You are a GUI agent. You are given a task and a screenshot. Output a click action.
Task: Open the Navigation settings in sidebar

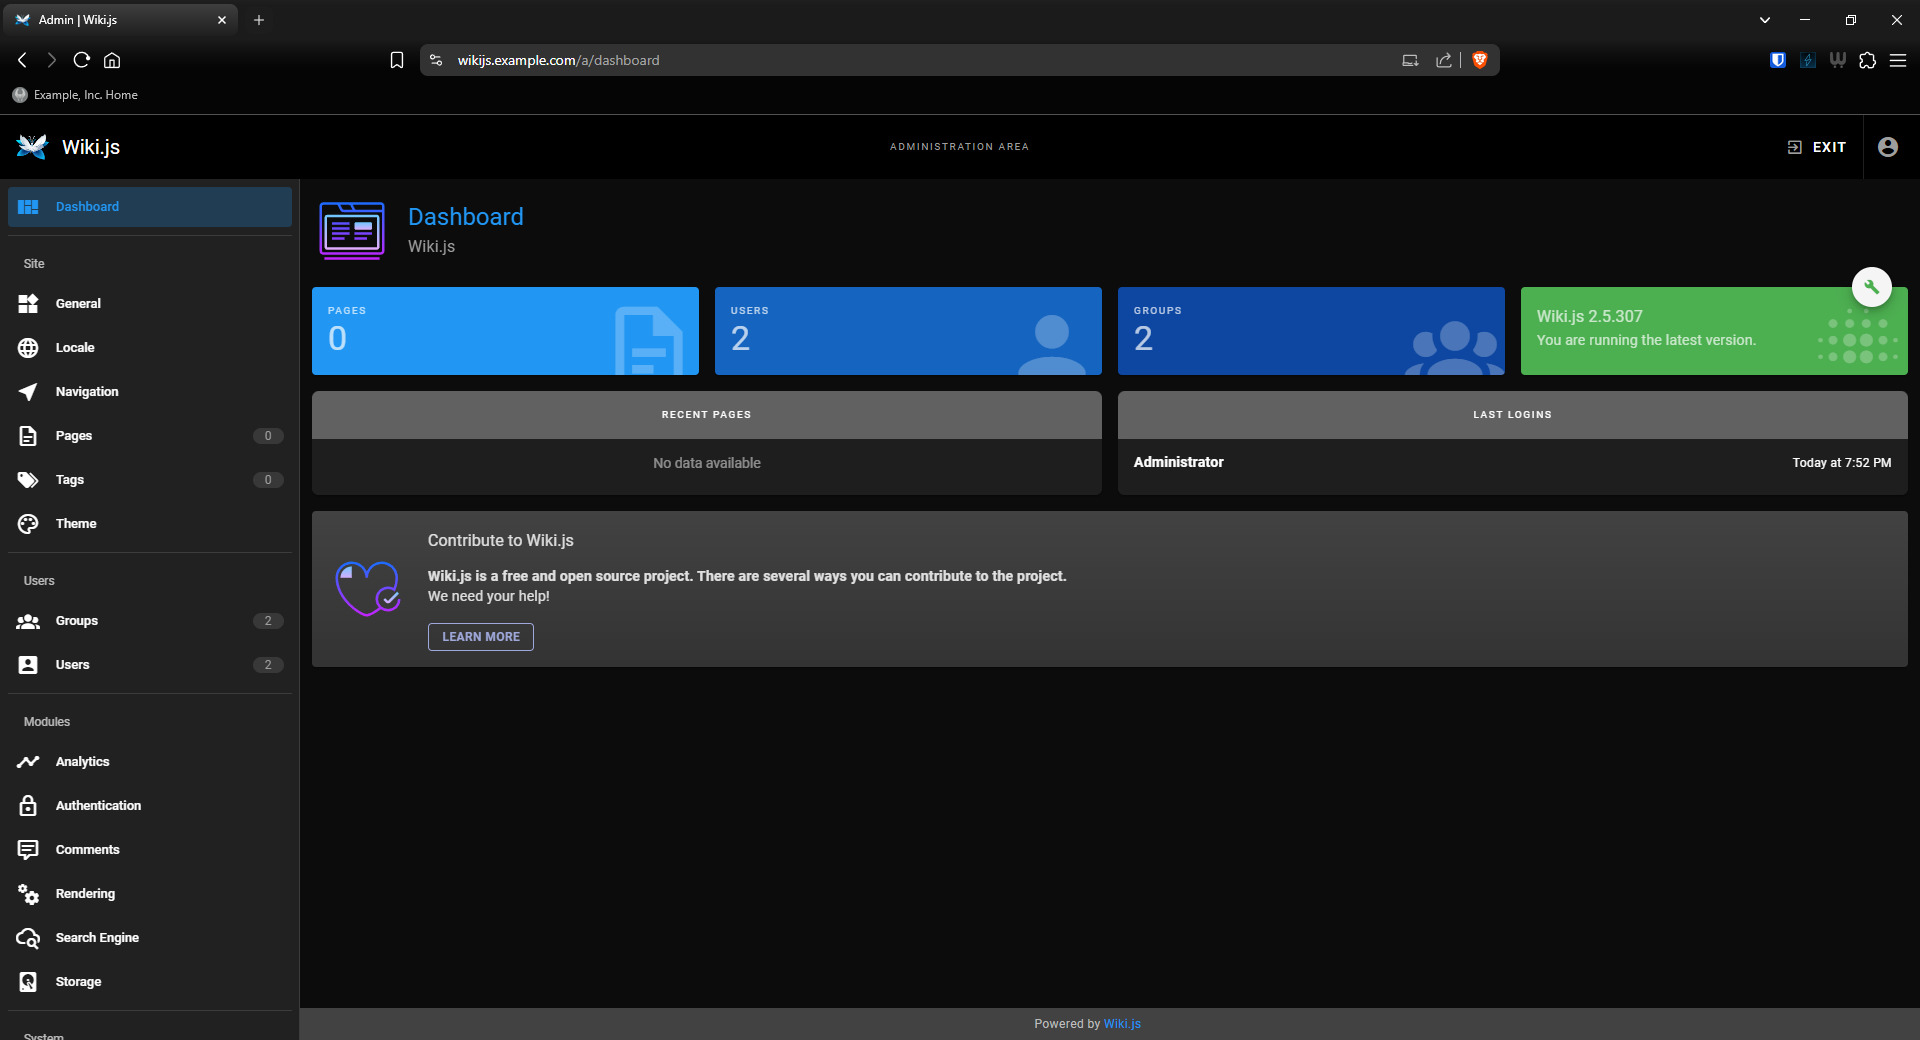87,392
